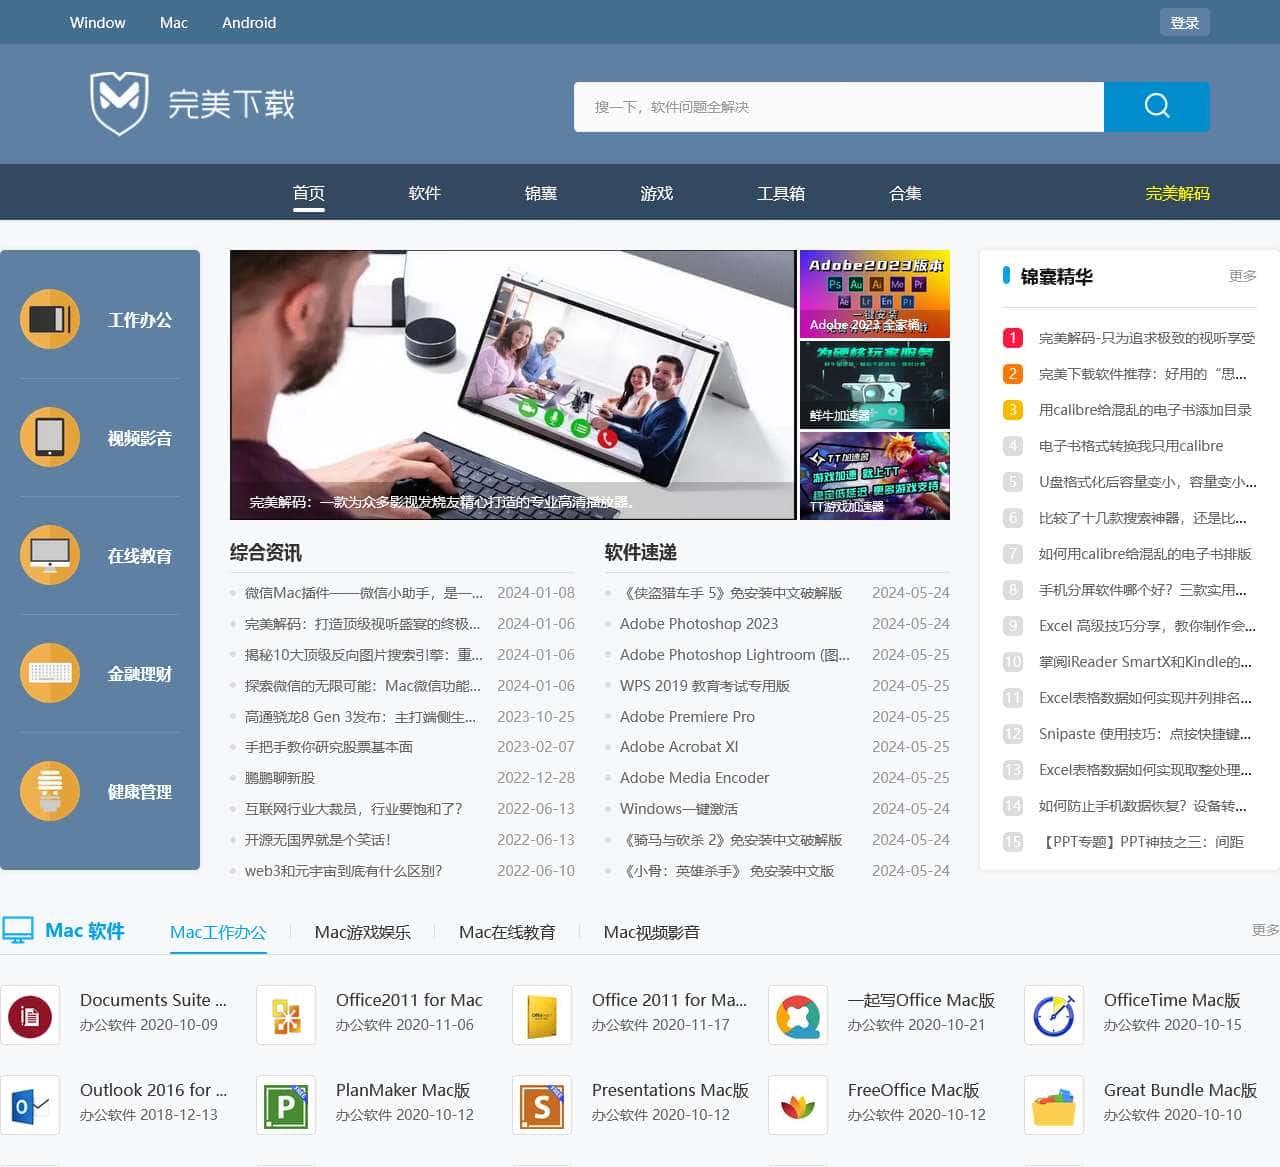Open the 合集 navigation item
This screenshot has height=1167, width=1280.
905,193
